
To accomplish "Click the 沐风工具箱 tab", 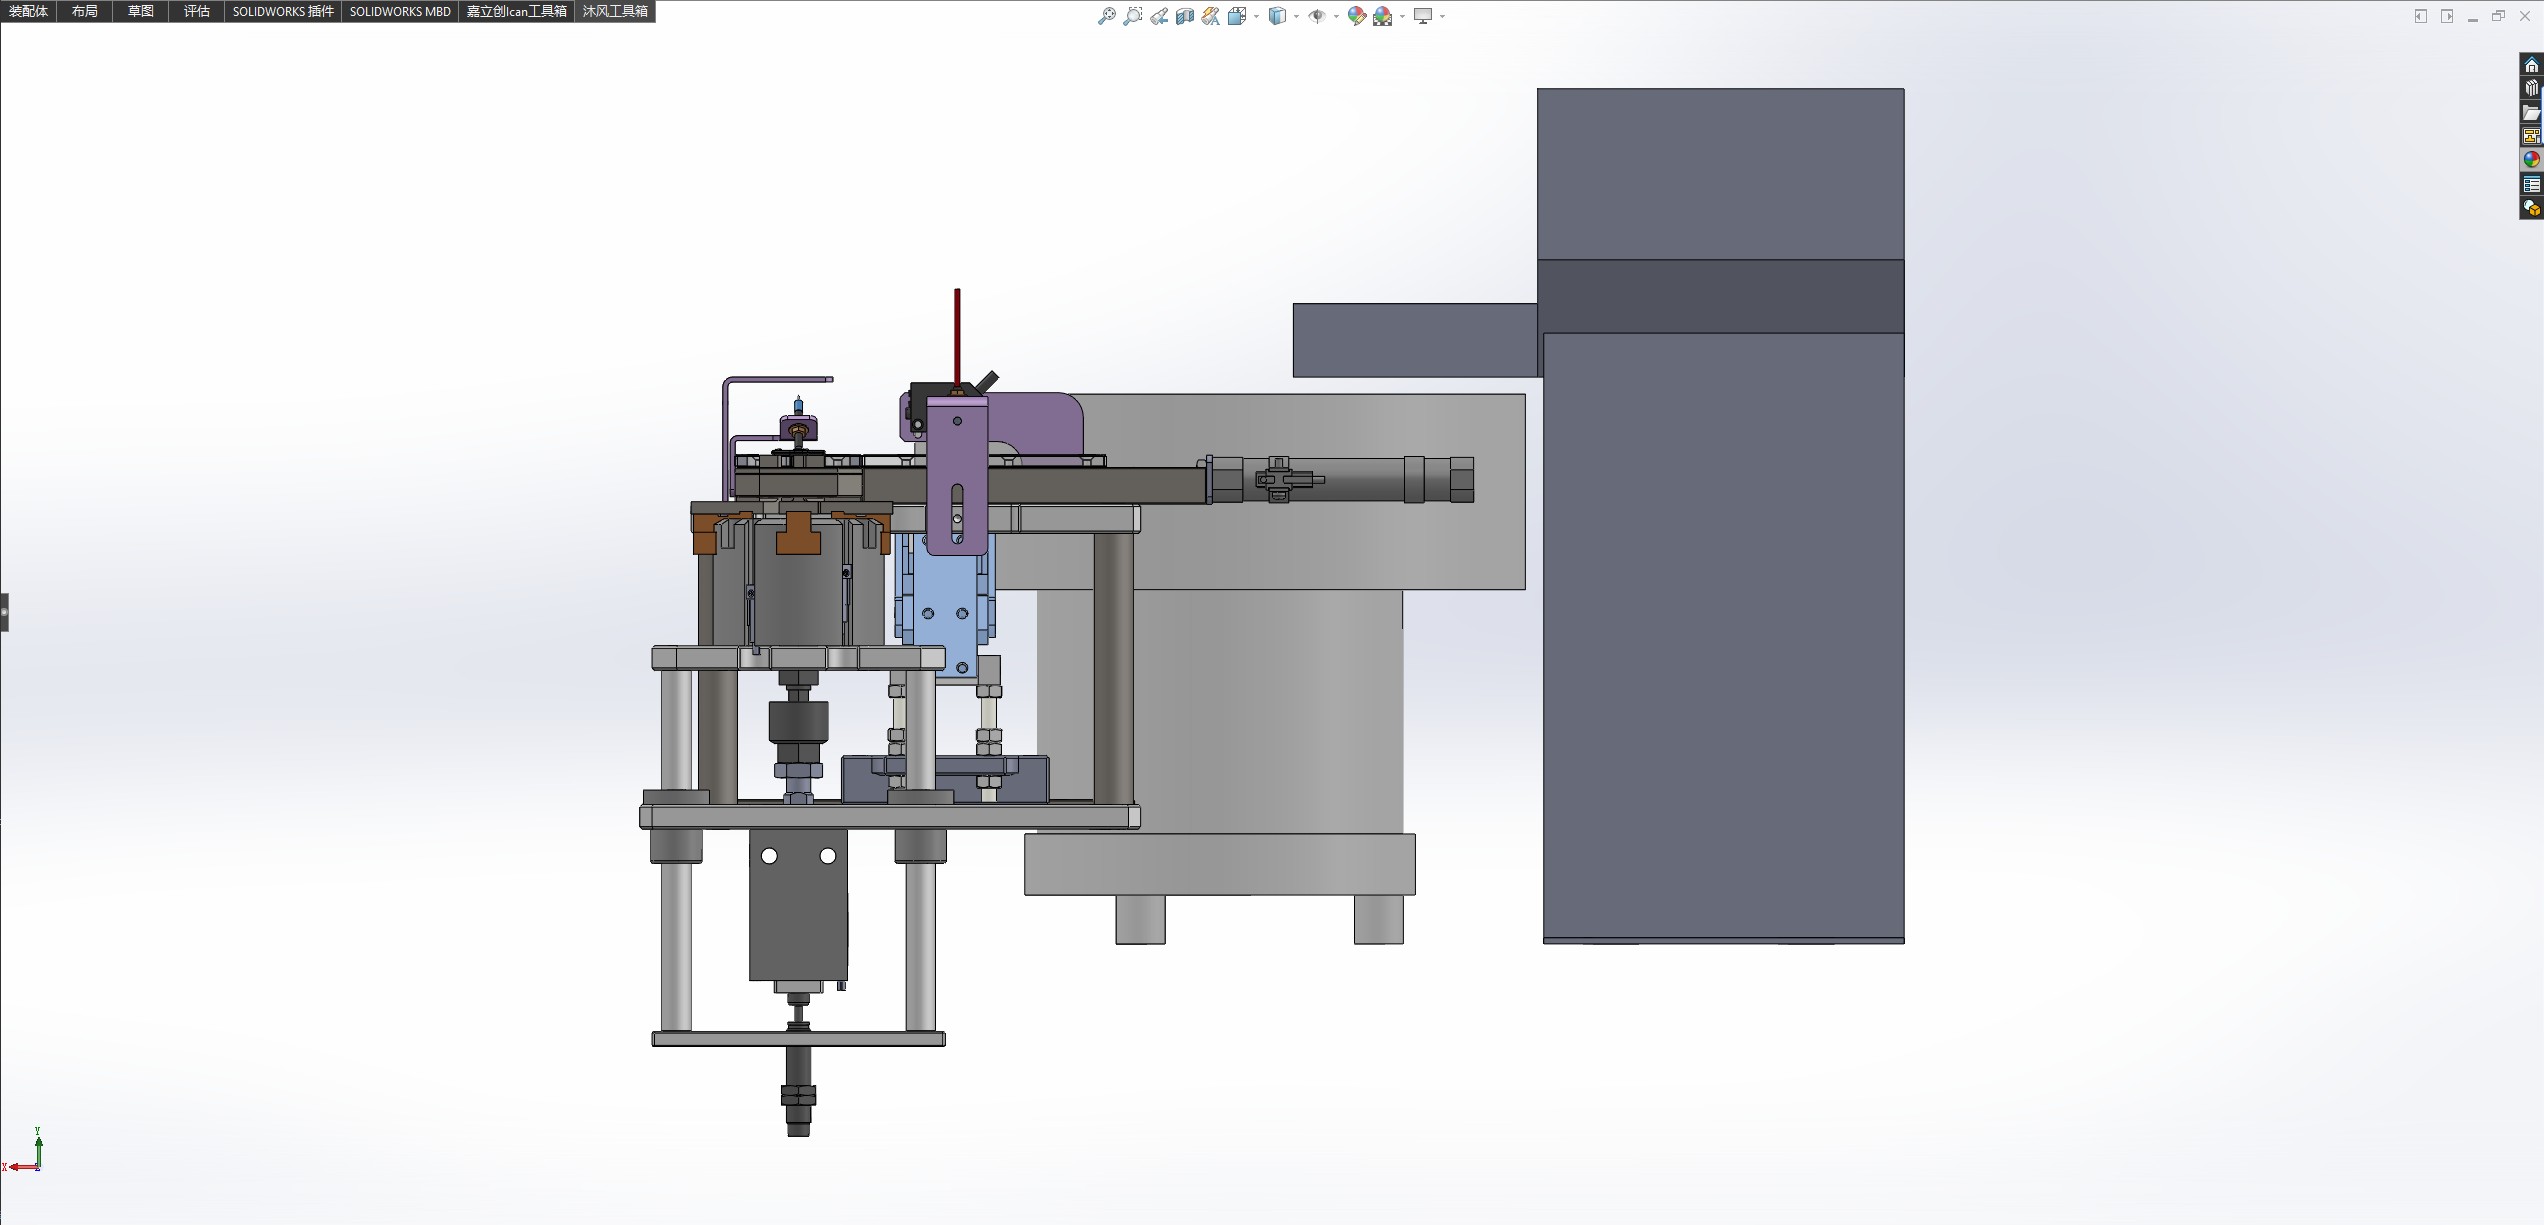I will click(615, 11).
